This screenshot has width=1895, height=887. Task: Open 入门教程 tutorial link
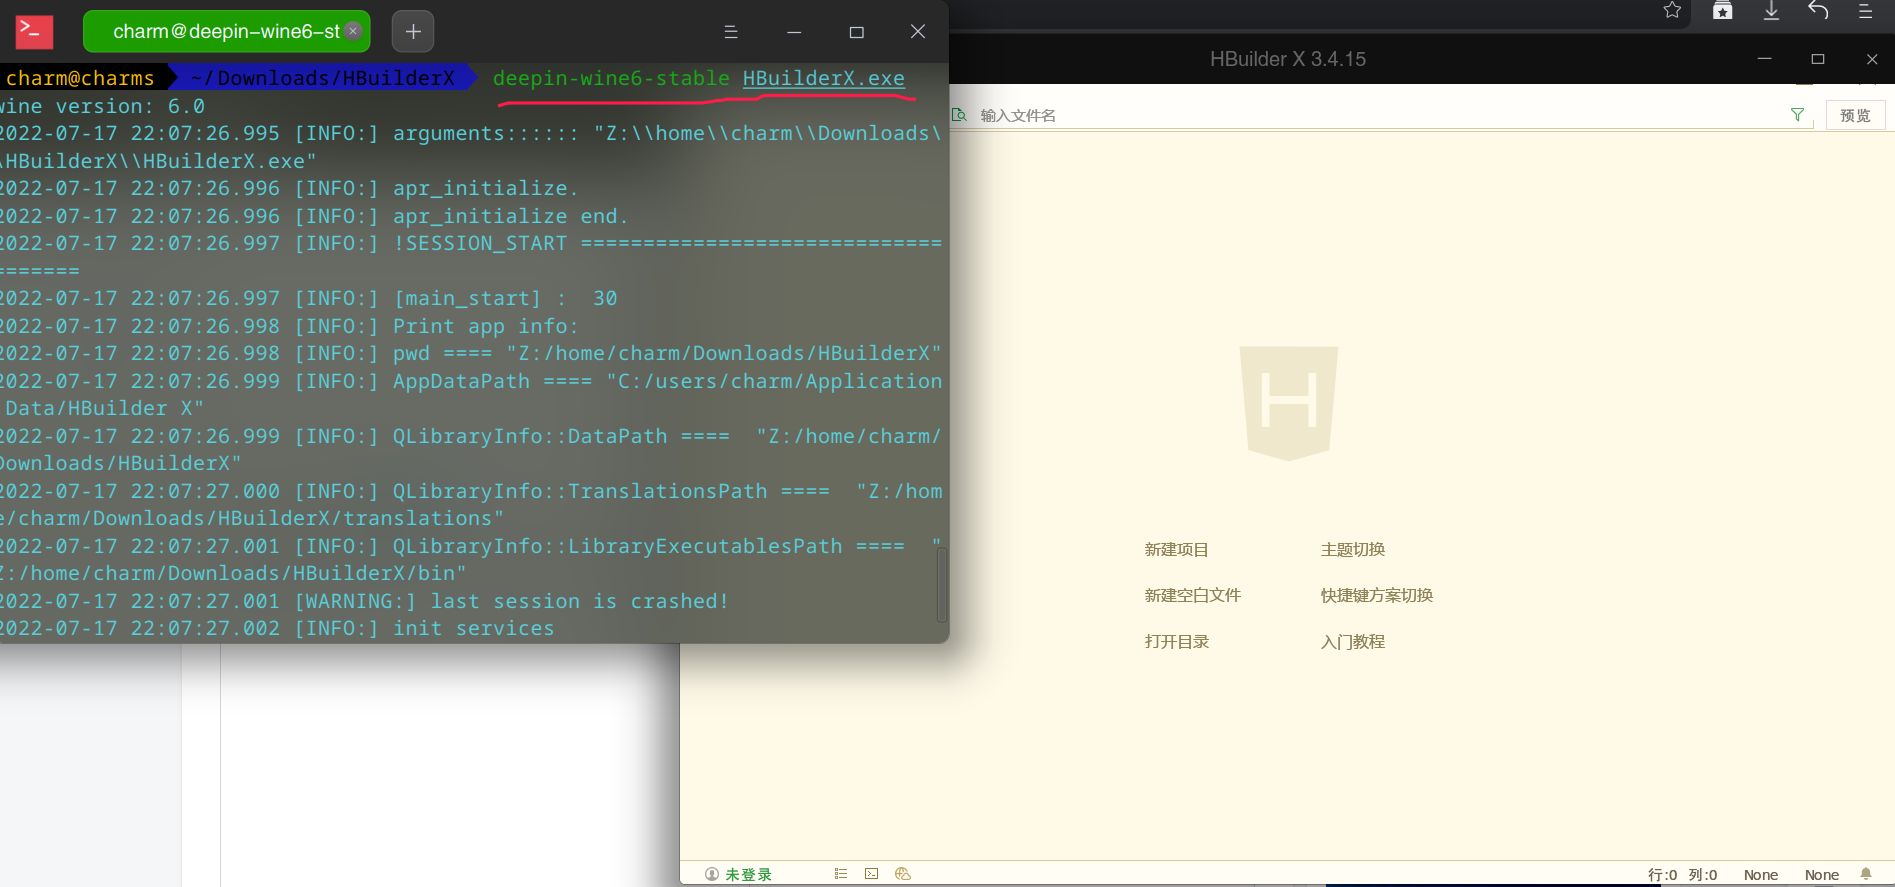tap(1352, 642)
